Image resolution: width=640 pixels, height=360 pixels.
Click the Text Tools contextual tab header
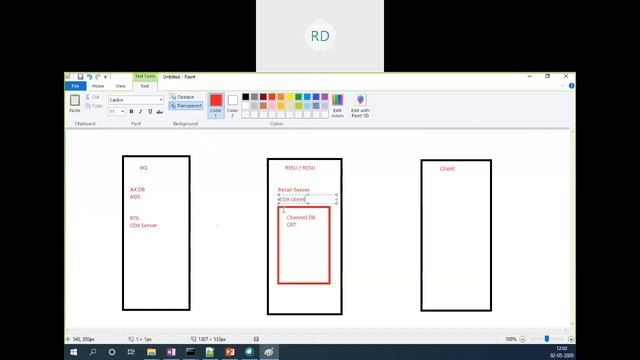[145, 76]
